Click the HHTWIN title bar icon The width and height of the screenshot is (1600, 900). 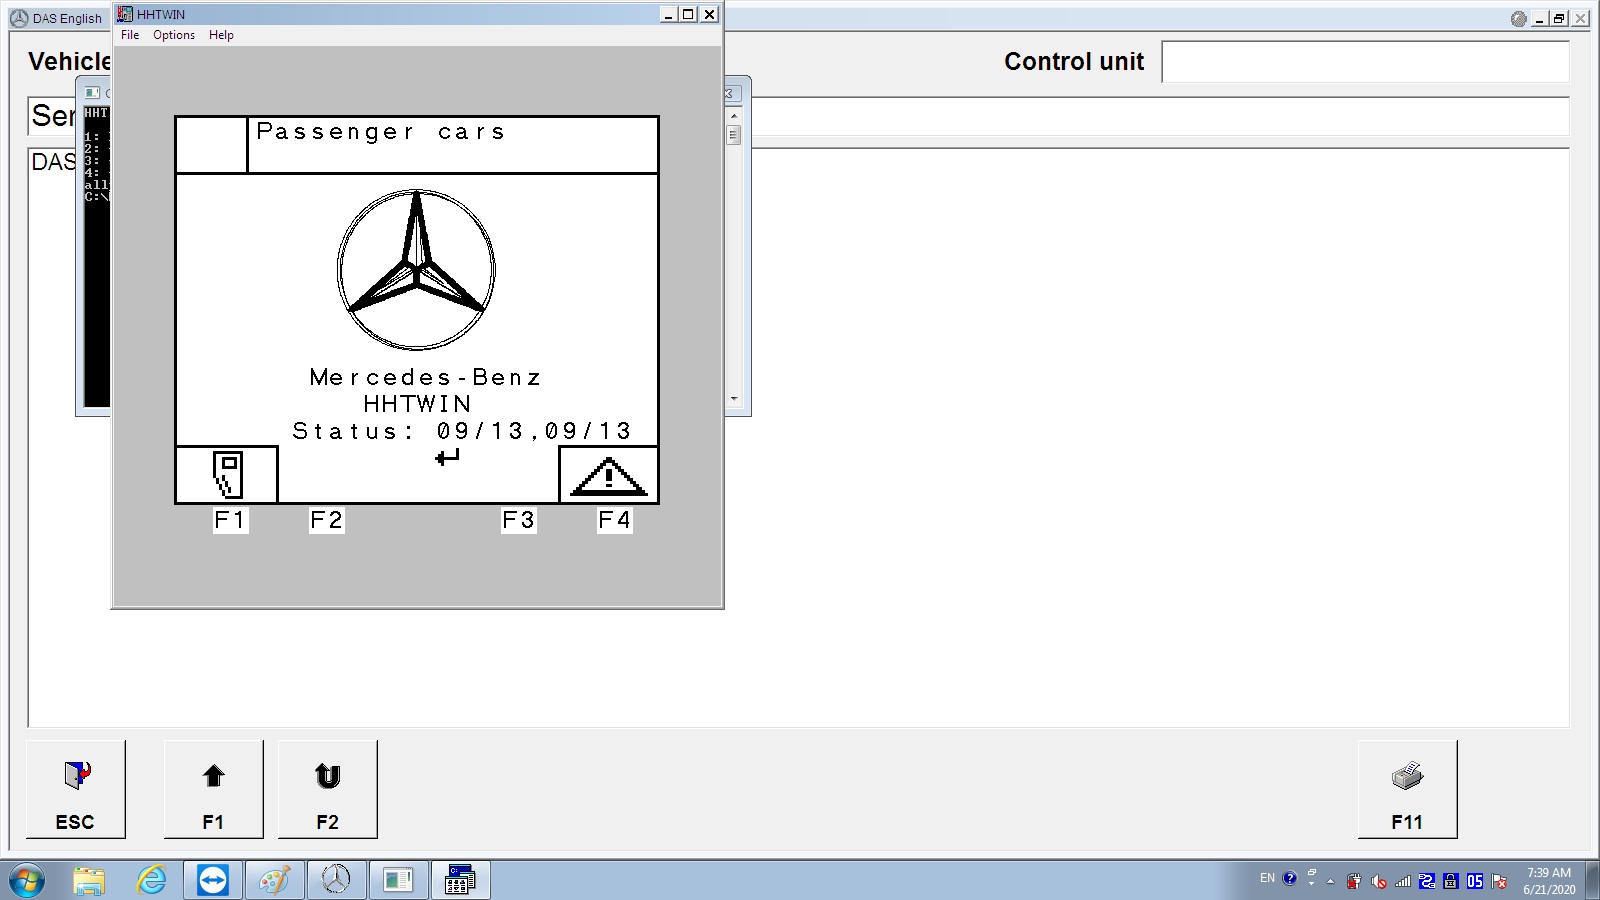(125, 14)
